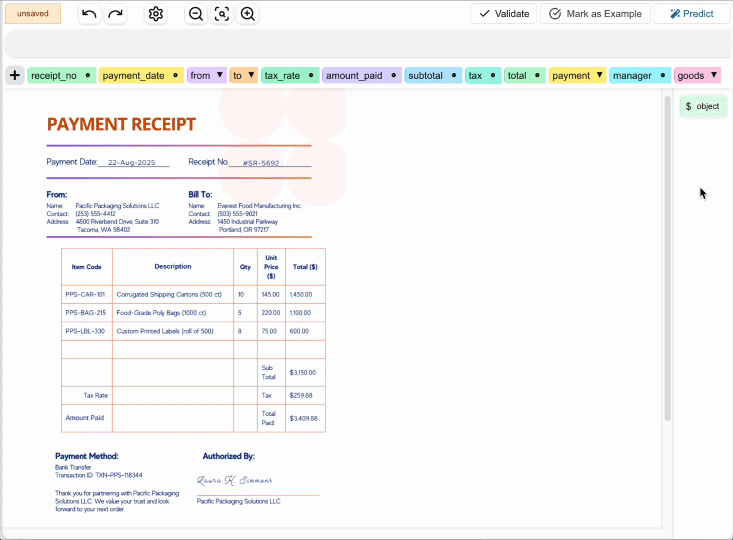Add a new field with plus icon
The width and height of the screenshot is (733, 540).
click(x=15, y=75)
